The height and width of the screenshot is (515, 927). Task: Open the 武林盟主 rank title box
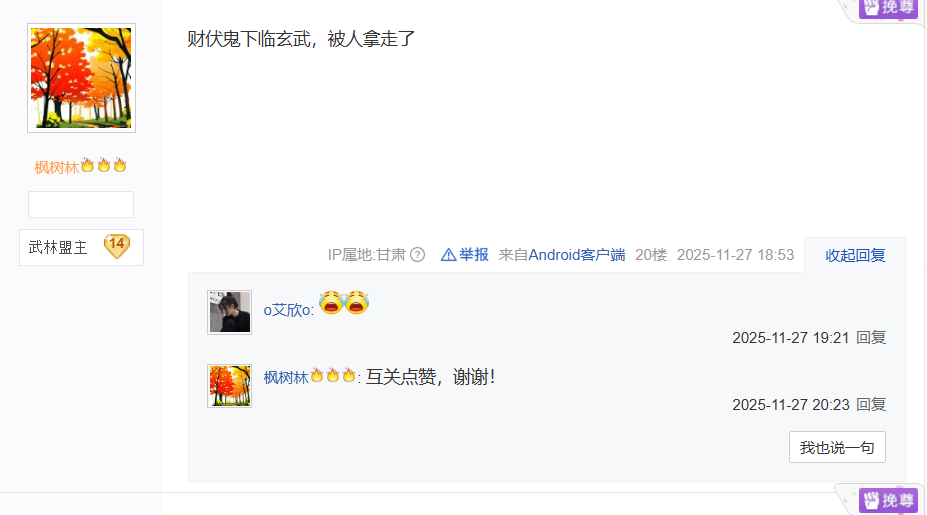tap(82, 247)
